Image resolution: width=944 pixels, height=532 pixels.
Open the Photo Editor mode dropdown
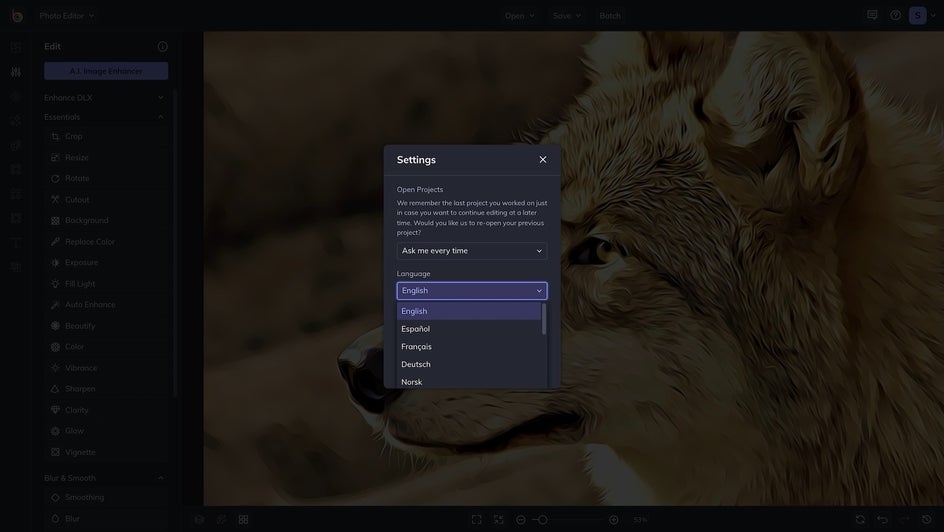click(x=67, y=16)
